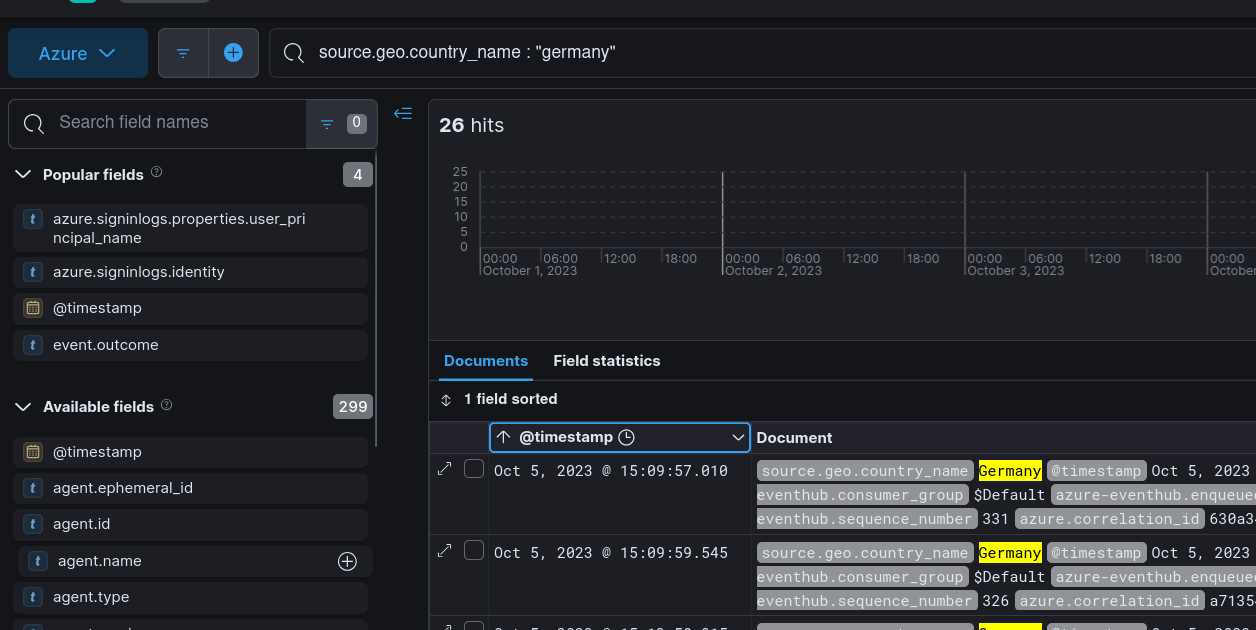Click Popular fields help info icon
Viewport: 1256px width, 630px height.
157,173
